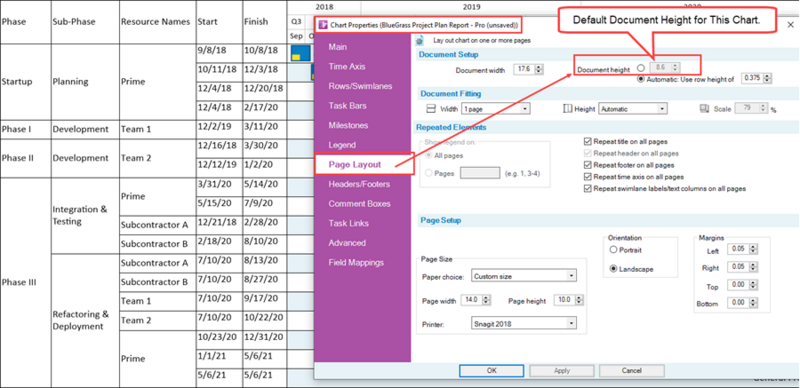Click the Refactoring & Deployment cell

[x=85, y=321]
